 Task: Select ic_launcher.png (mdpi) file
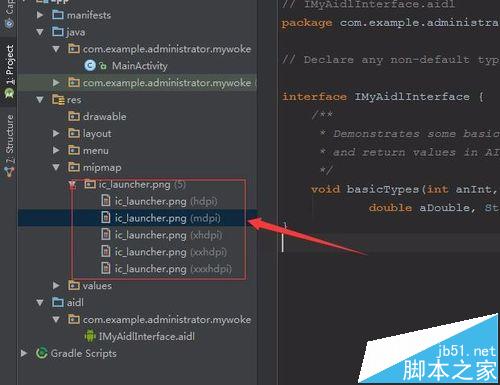tap(167, 218)
